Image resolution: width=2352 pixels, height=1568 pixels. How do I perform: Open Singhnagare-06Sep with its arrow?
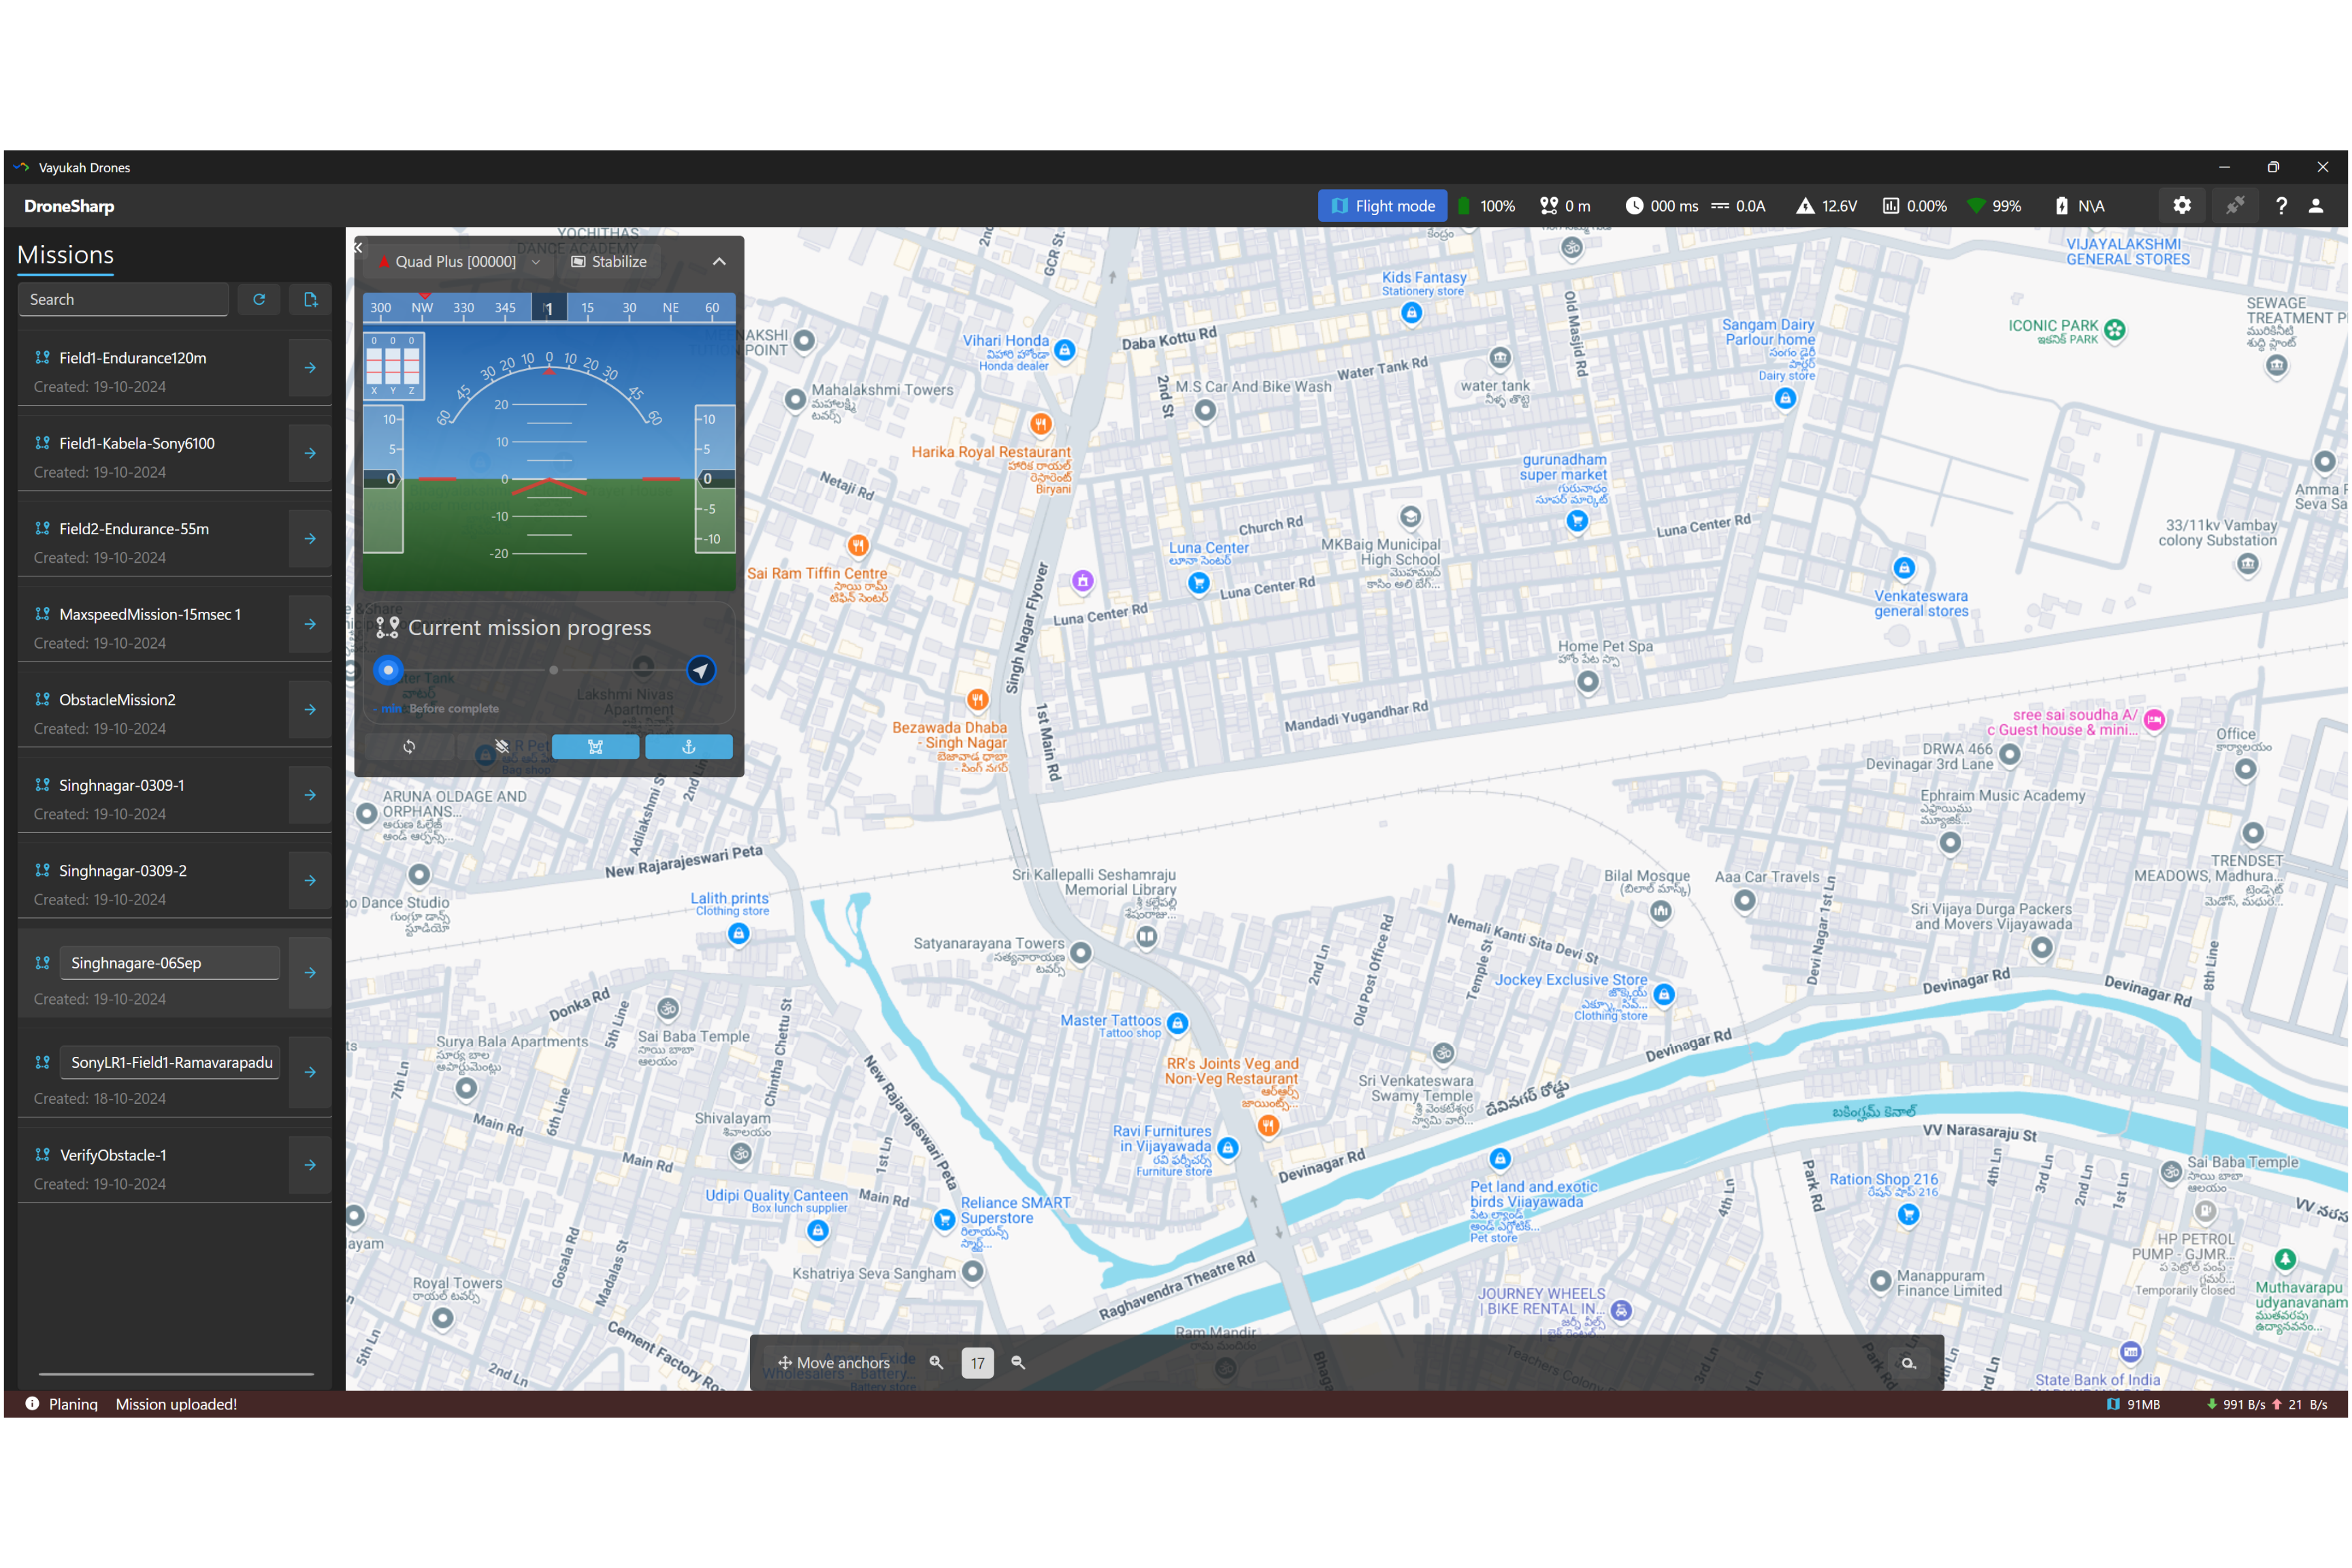[x=310, y=973]
